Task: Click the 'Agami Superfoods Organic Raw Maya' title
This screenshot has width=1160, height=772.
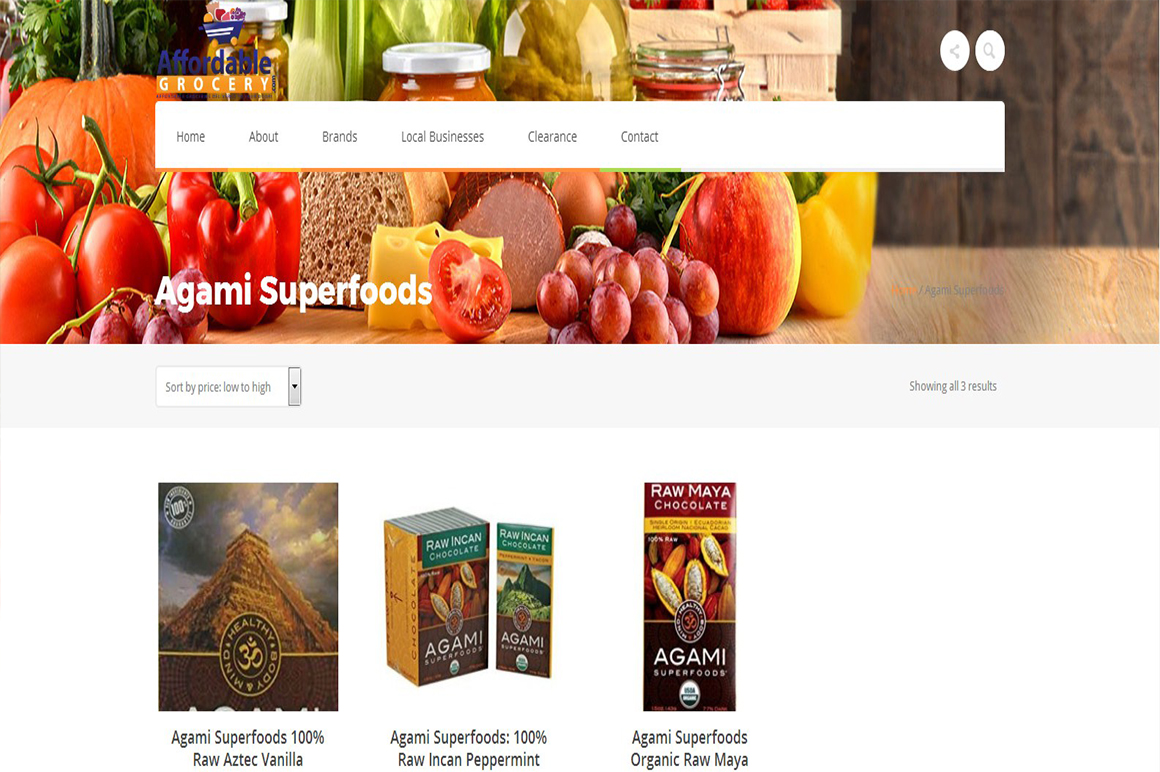Action: (x=689, y=748)
